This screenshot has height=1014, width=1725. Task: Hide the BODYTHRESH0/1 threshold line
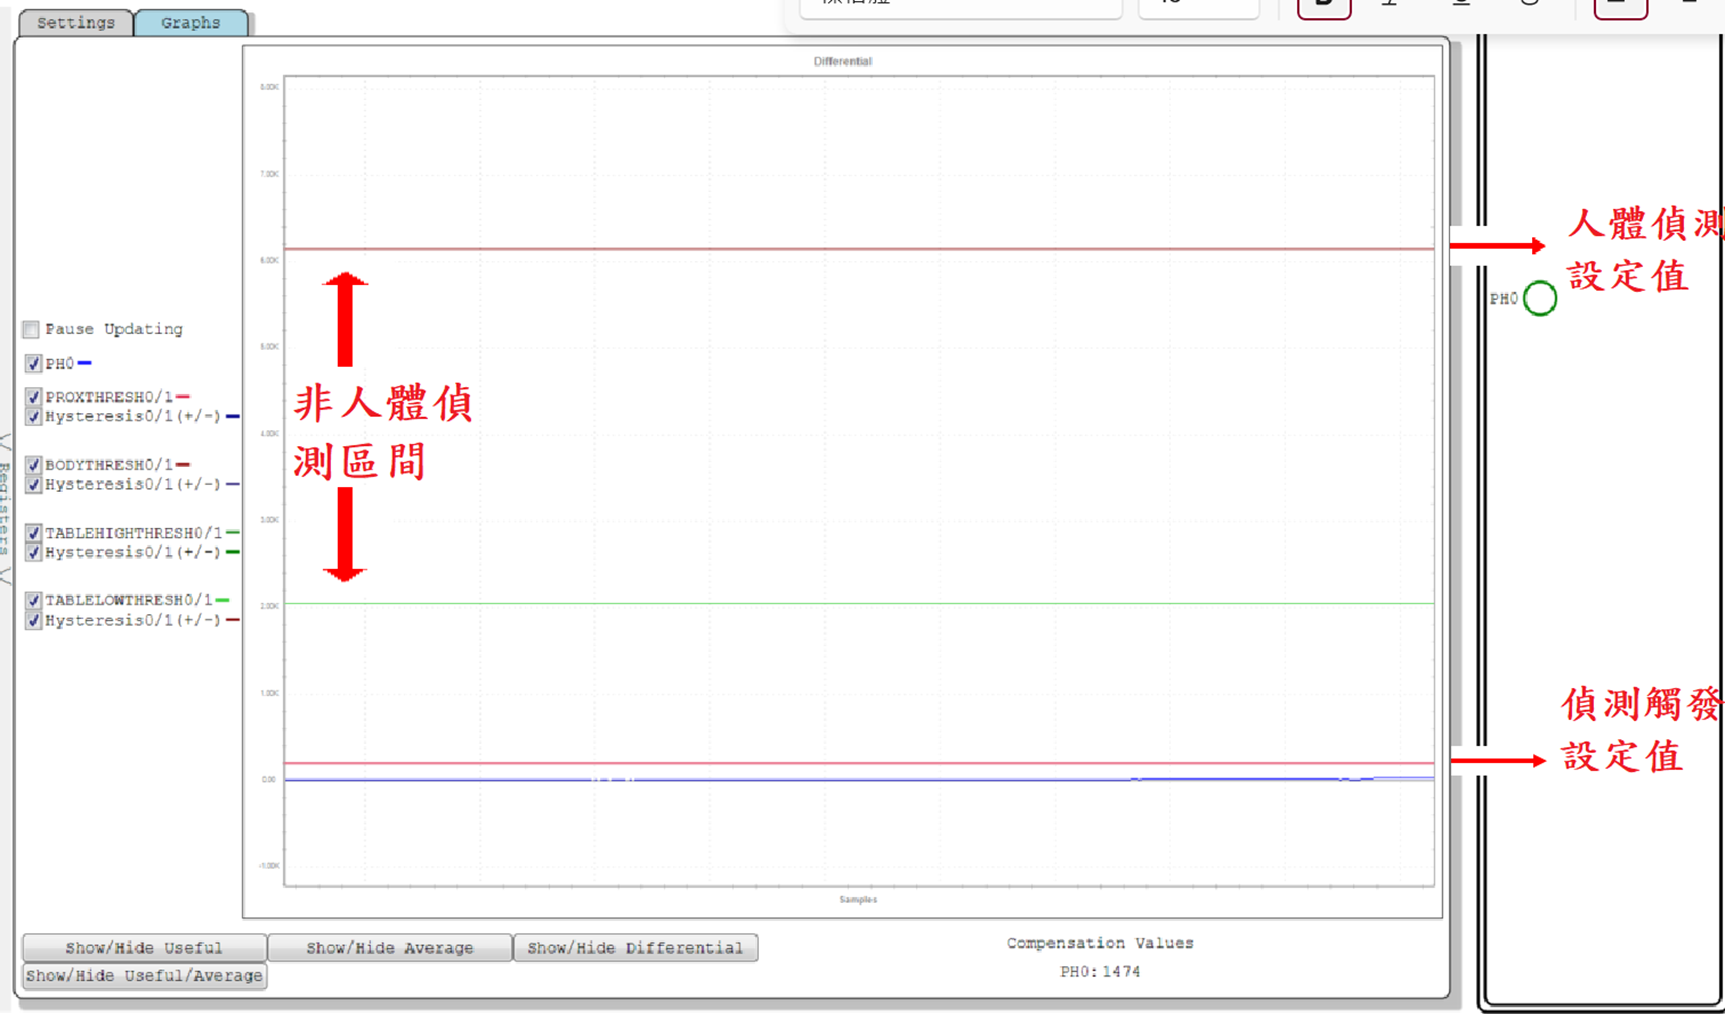pyautogui.click(x=33, y=465)
